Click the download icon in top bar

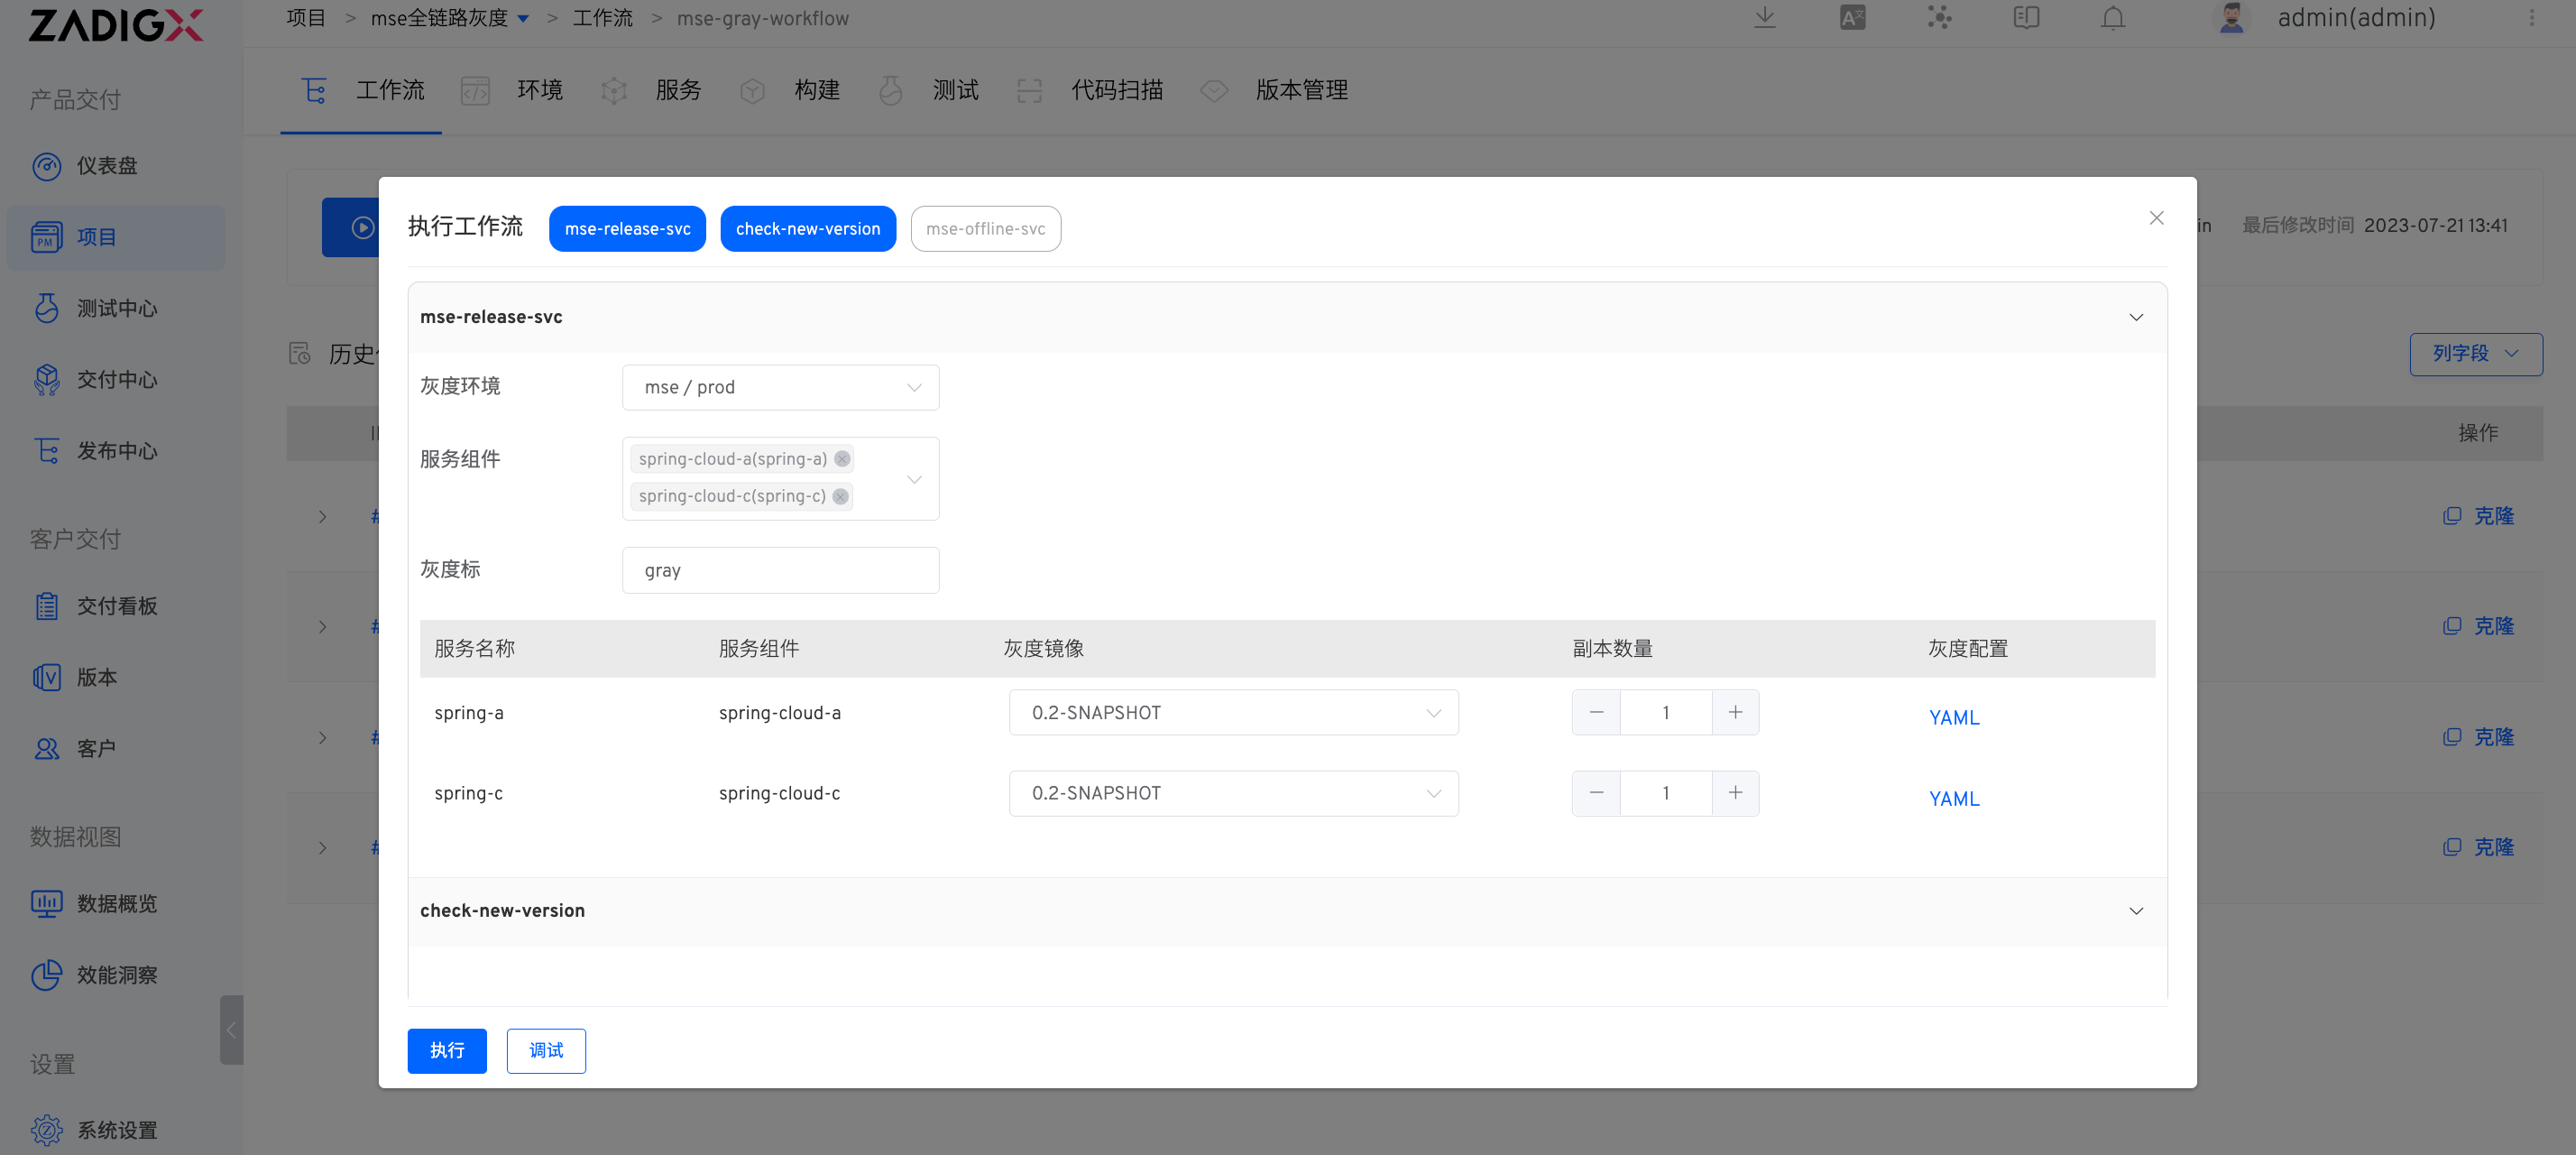point(1765,18)
